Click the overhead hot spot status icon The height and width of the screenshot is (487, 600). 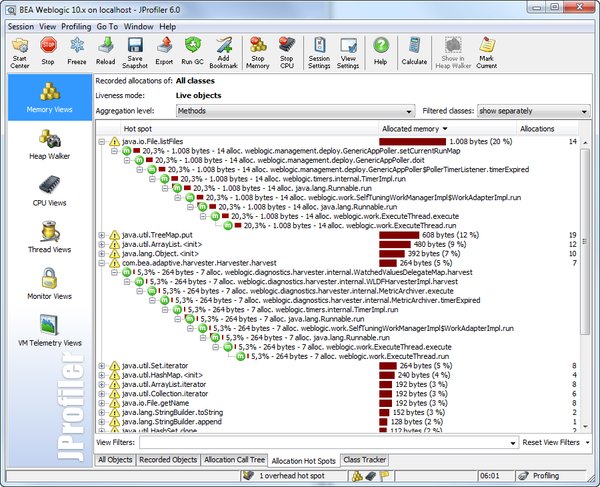click(249, 476)
